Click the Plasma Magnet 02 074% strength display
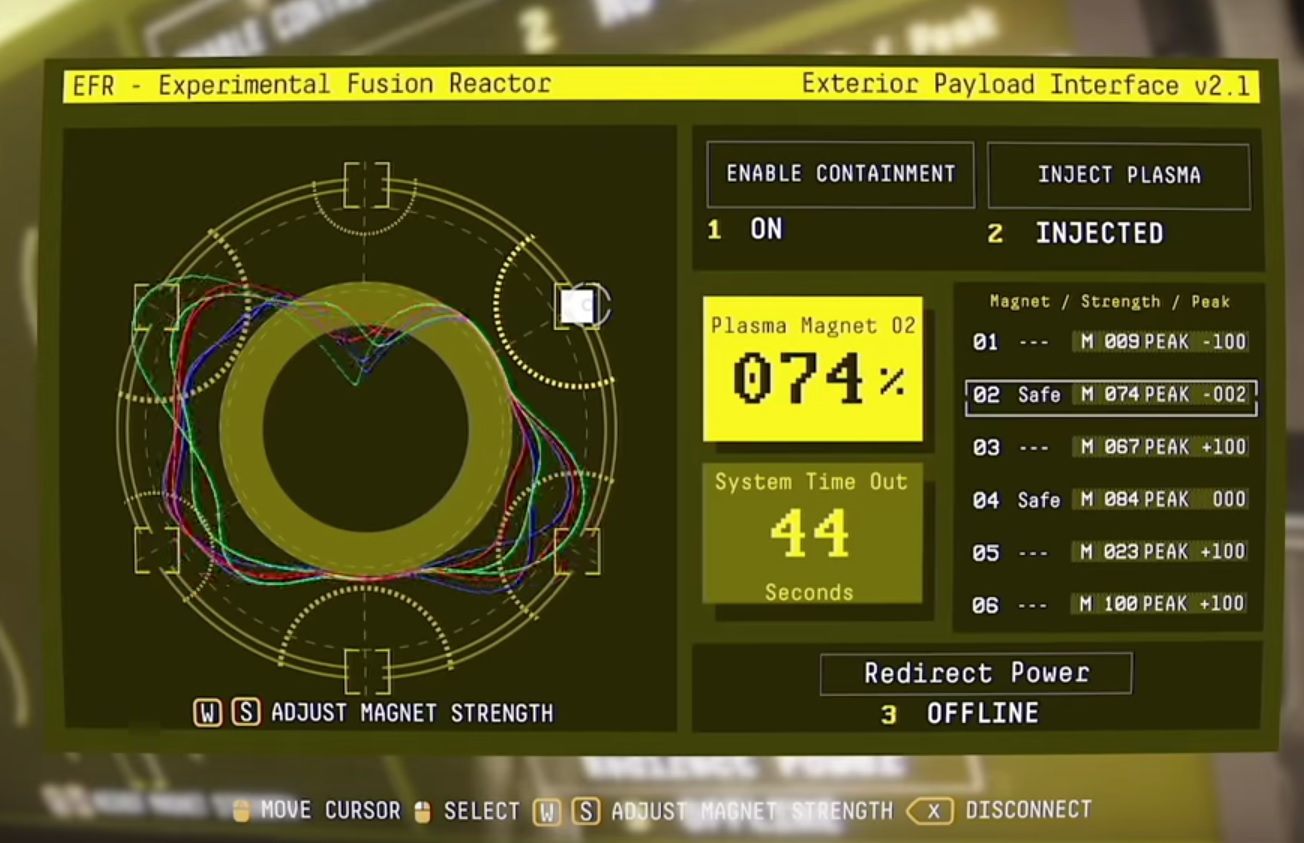This screenshot has height=843, width=1304. tap(815, 368)
